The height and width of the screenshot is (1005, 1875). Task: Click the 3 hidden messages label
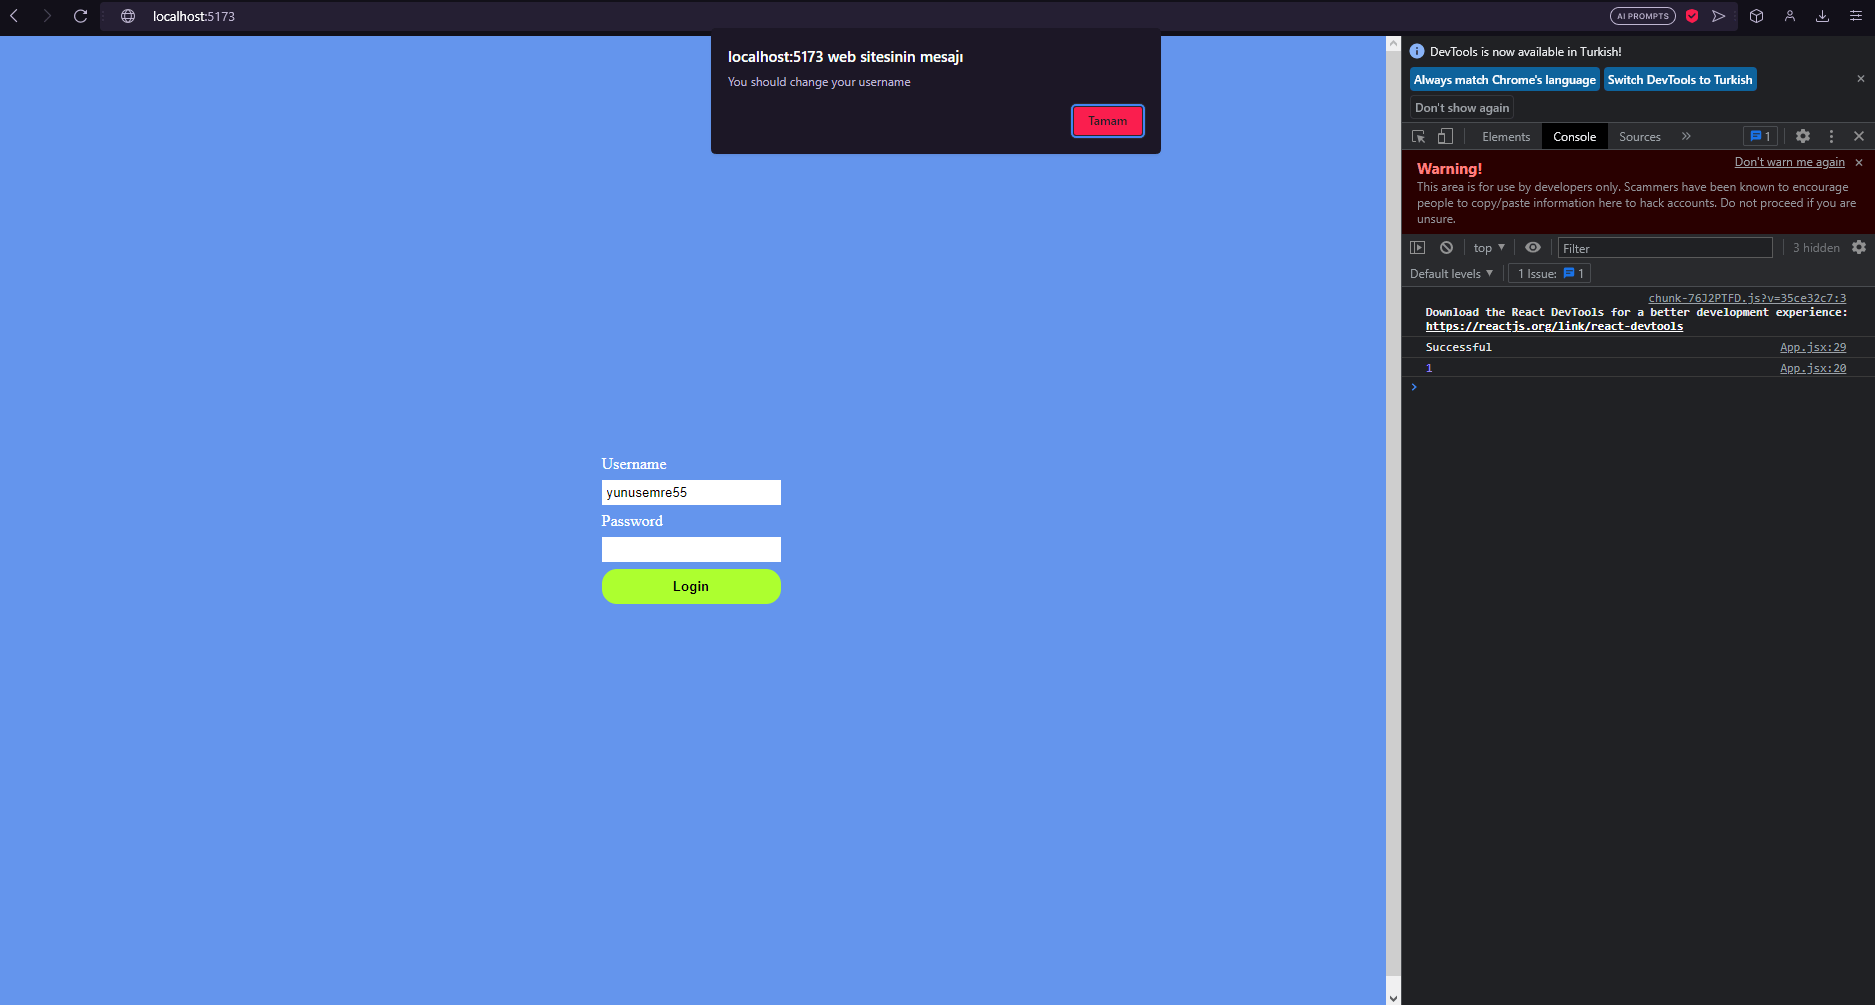tap(1816, 248)
